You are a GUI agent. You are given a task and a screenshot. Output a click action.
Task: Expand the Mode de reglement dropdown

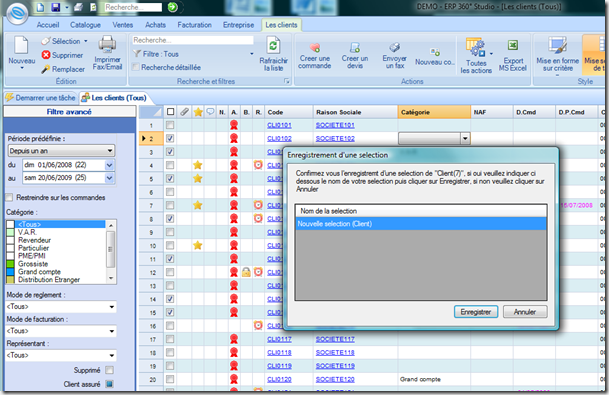(61, 307)
